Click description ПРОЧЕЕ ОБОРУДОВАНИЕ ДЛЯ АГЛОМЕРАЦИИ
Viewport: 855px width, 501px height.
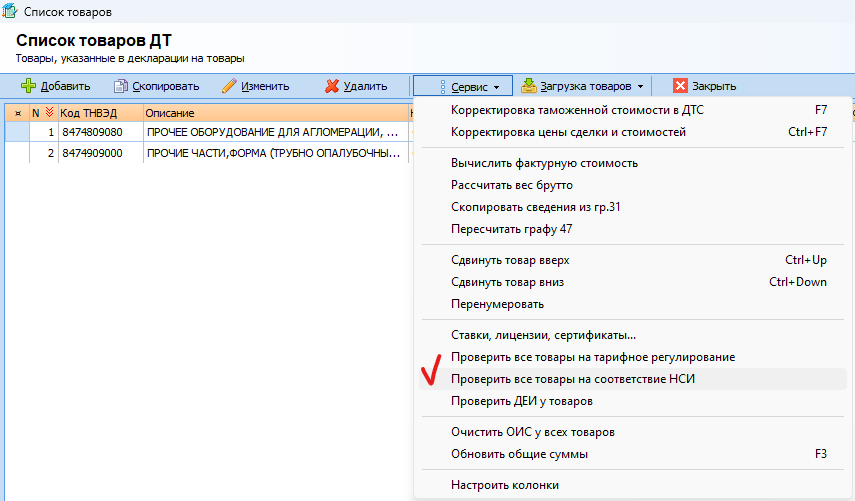275,132
